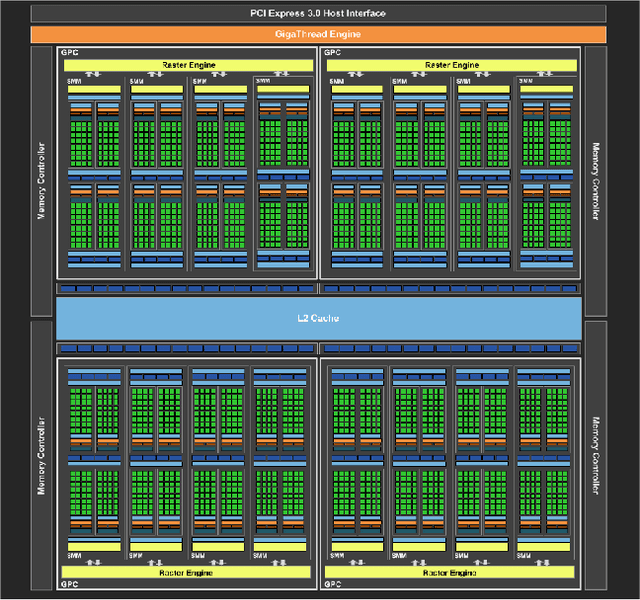
Task: Select the GPC label of the bottom-left cluster
Action: (x=68, y=584)
